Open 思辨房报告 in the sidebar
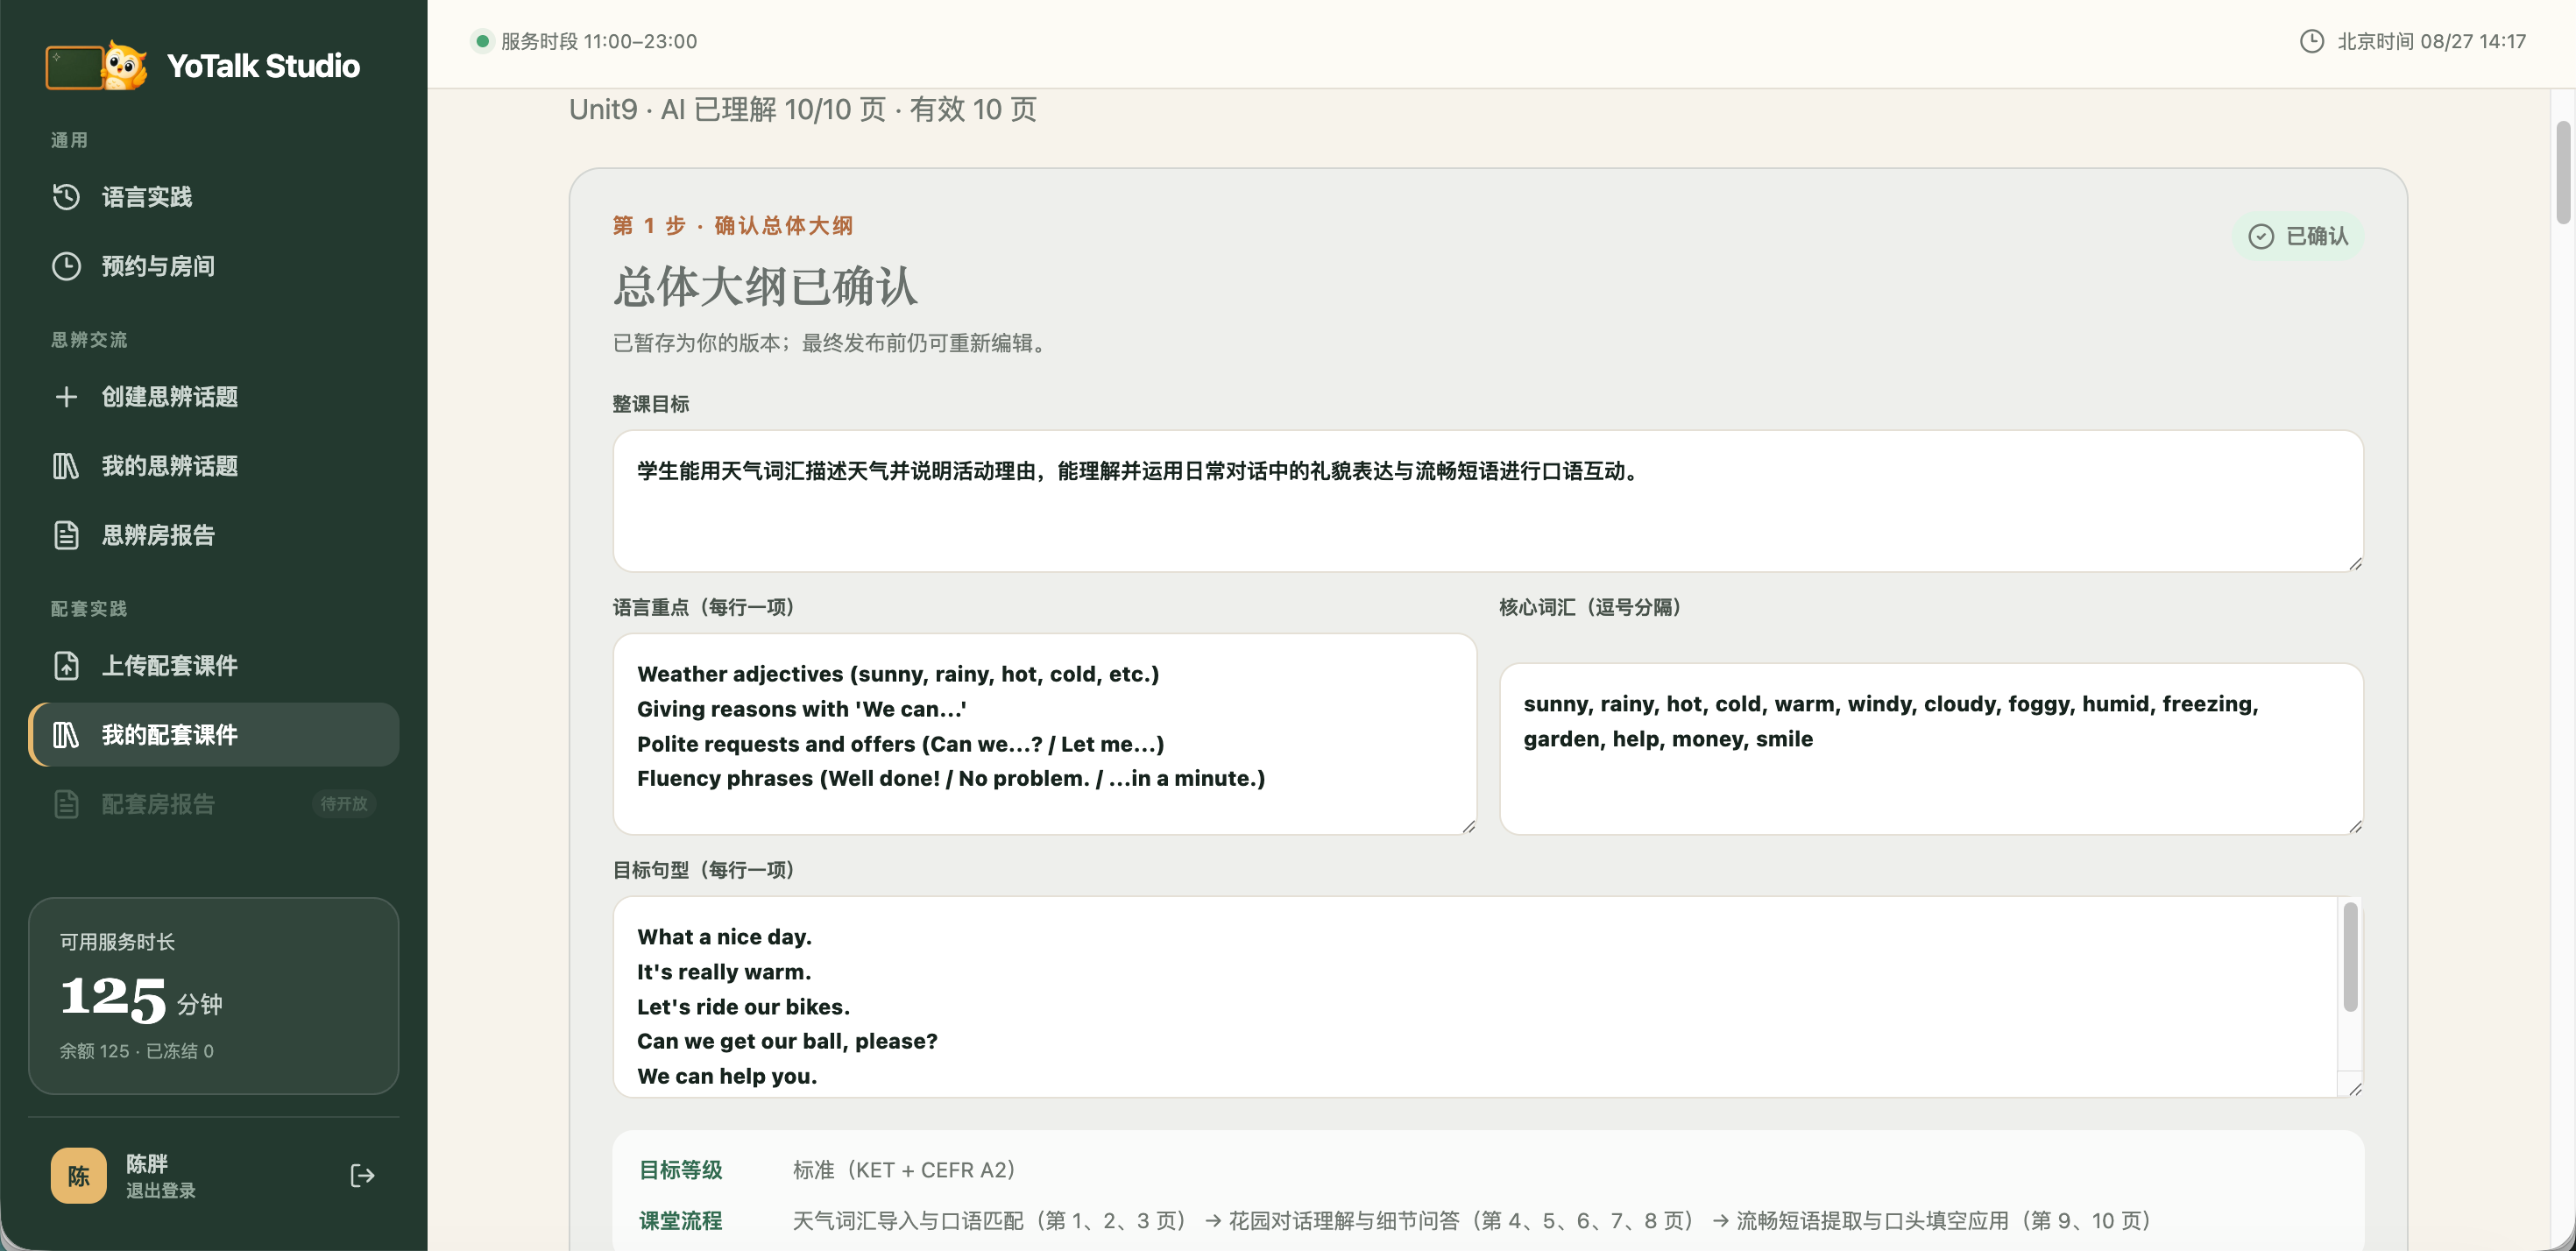This screenshot has width=2576, height=1251. [214, 535]
